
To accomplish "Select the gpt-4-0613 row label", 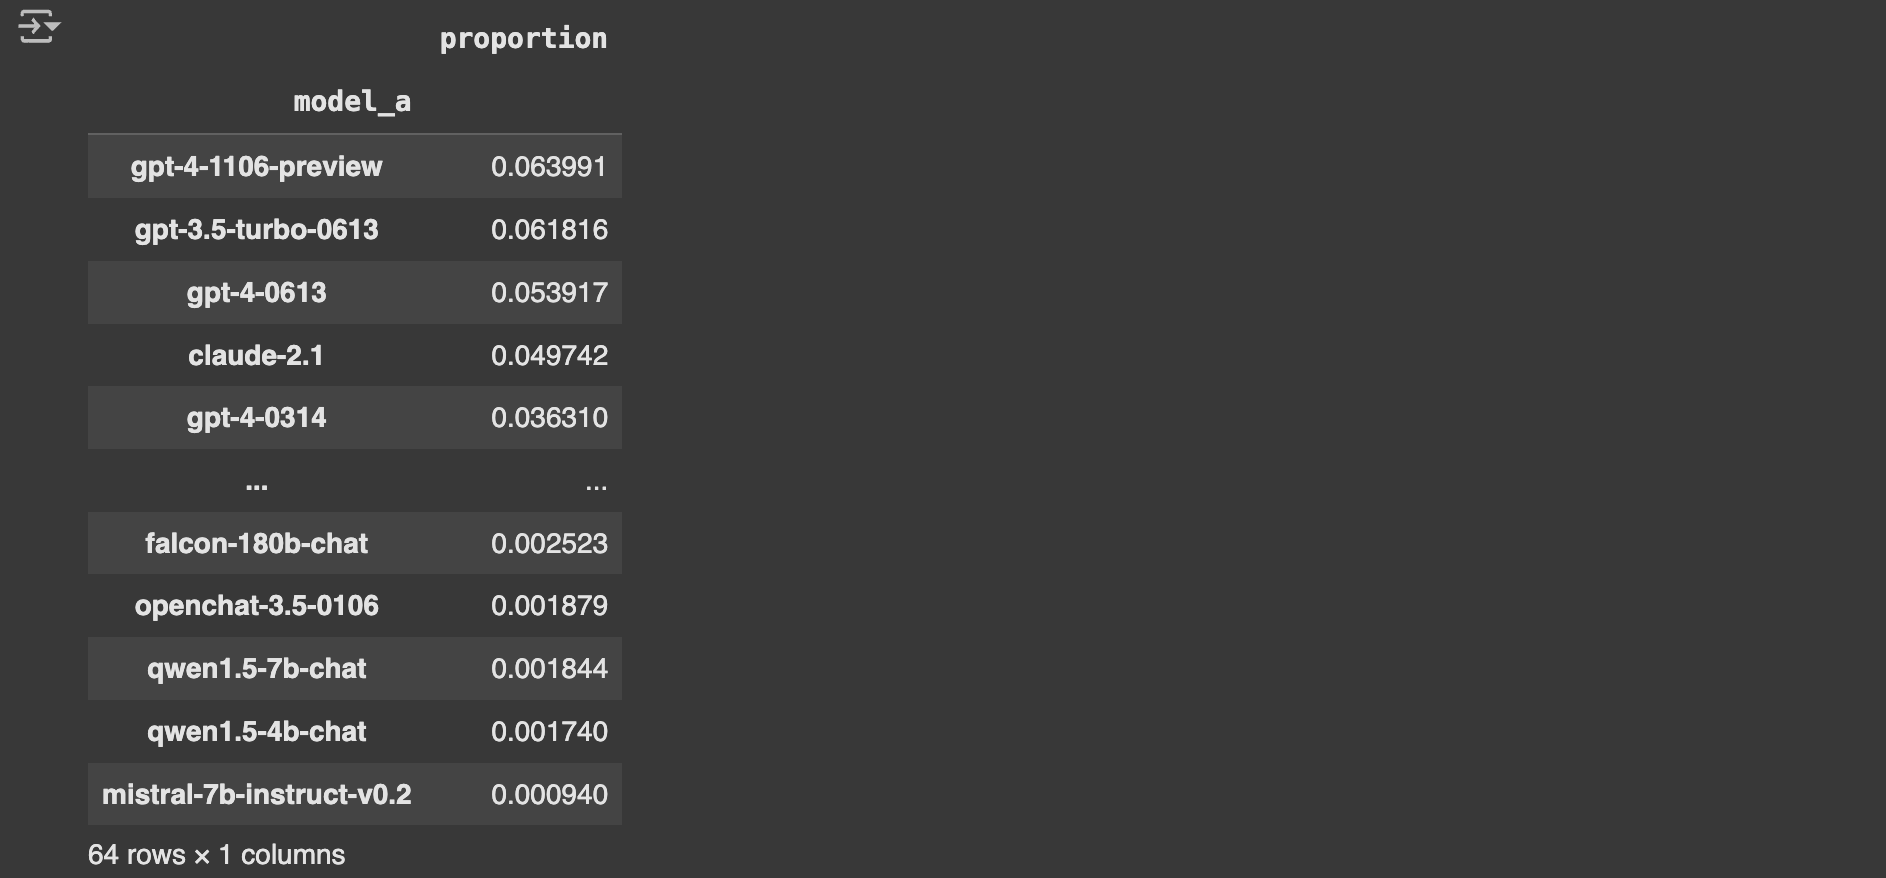I will [256, 292].
